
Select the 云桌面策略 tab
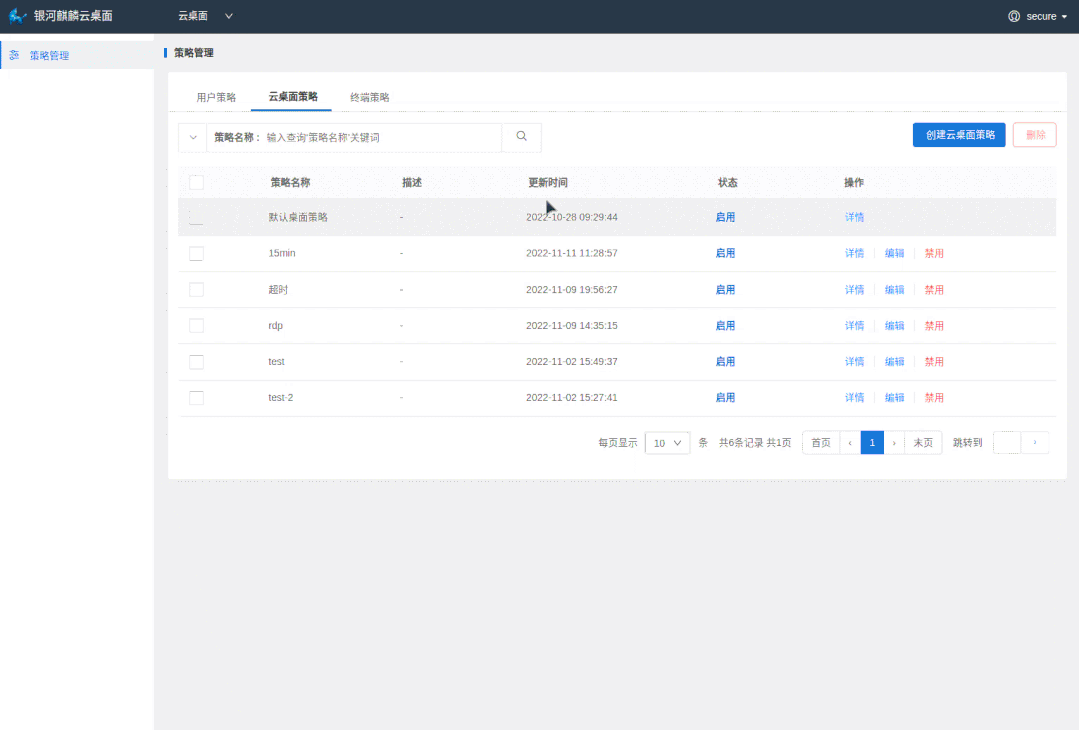(292, 96)
